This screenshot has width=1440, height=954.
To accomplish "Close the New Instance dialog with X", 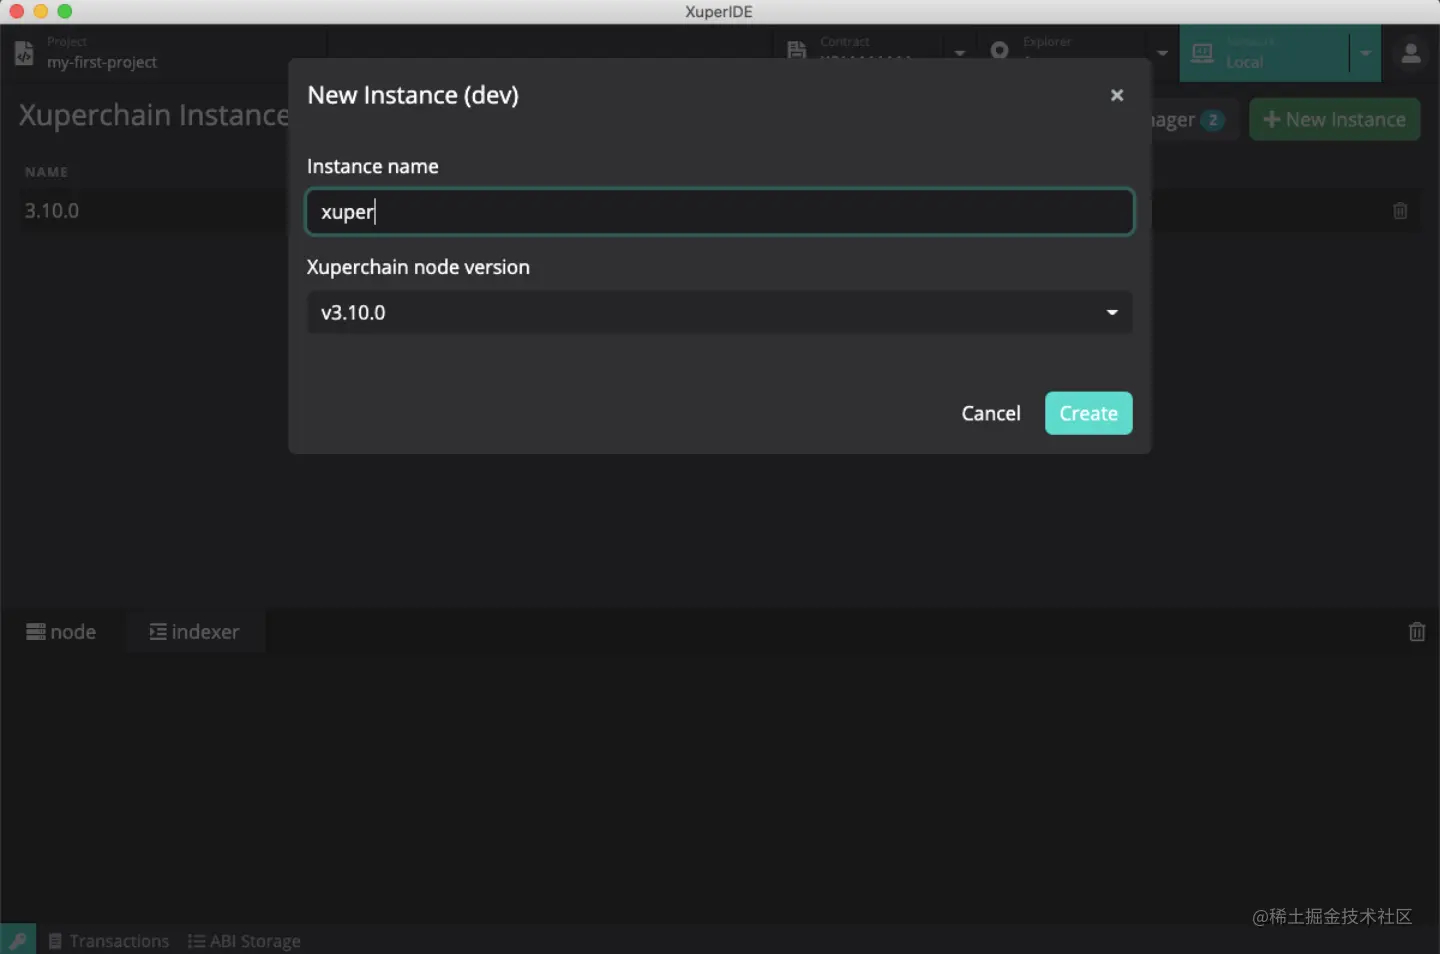I will tap(1117, 95).
